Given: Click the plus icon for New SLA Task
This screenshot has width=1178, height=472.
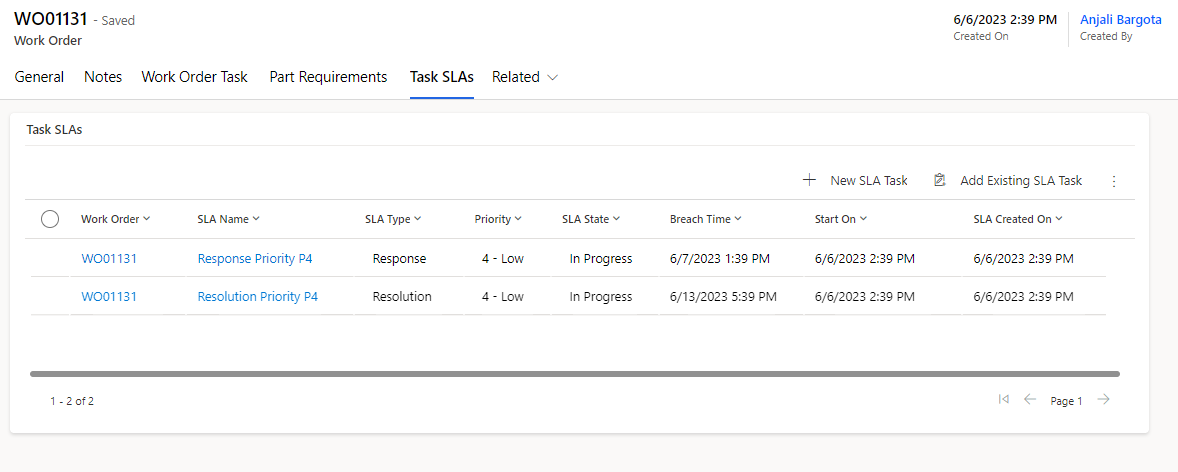Looking at the screenshot, I should (809, 181).
